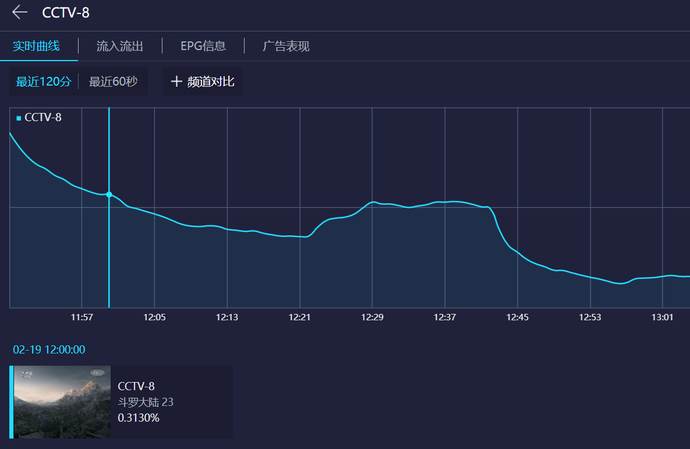Switch to the 流入流出 tab
This screenshot has width=690, height=449.
click(120, 46)
